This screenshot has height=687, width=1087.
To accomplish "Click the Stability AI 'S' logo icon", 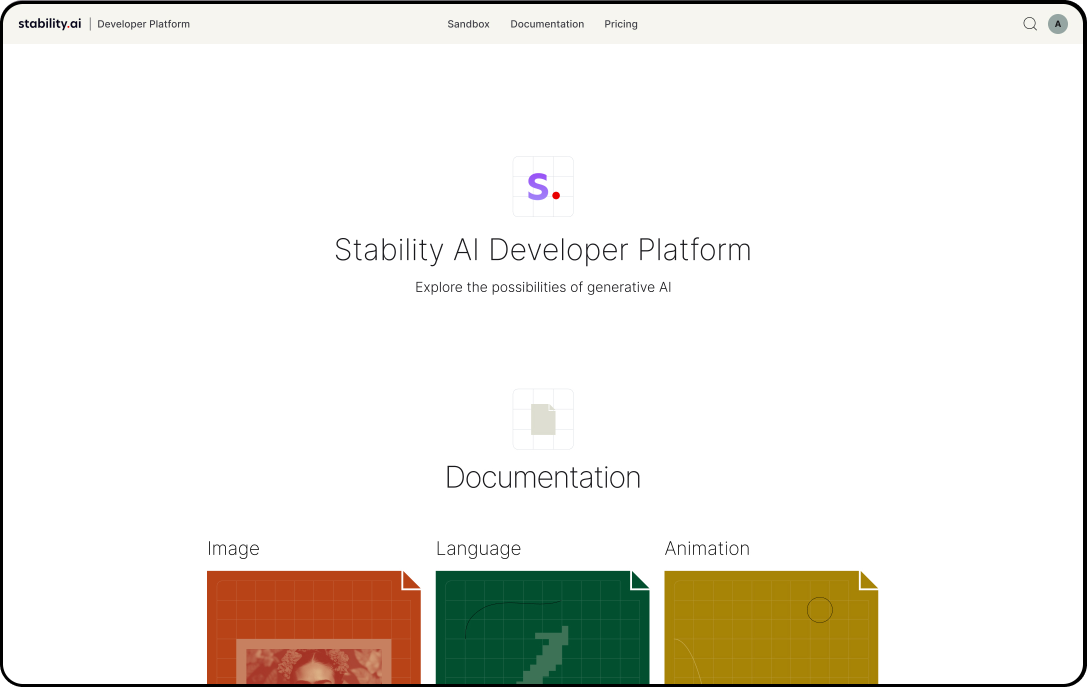I will 543,186.
